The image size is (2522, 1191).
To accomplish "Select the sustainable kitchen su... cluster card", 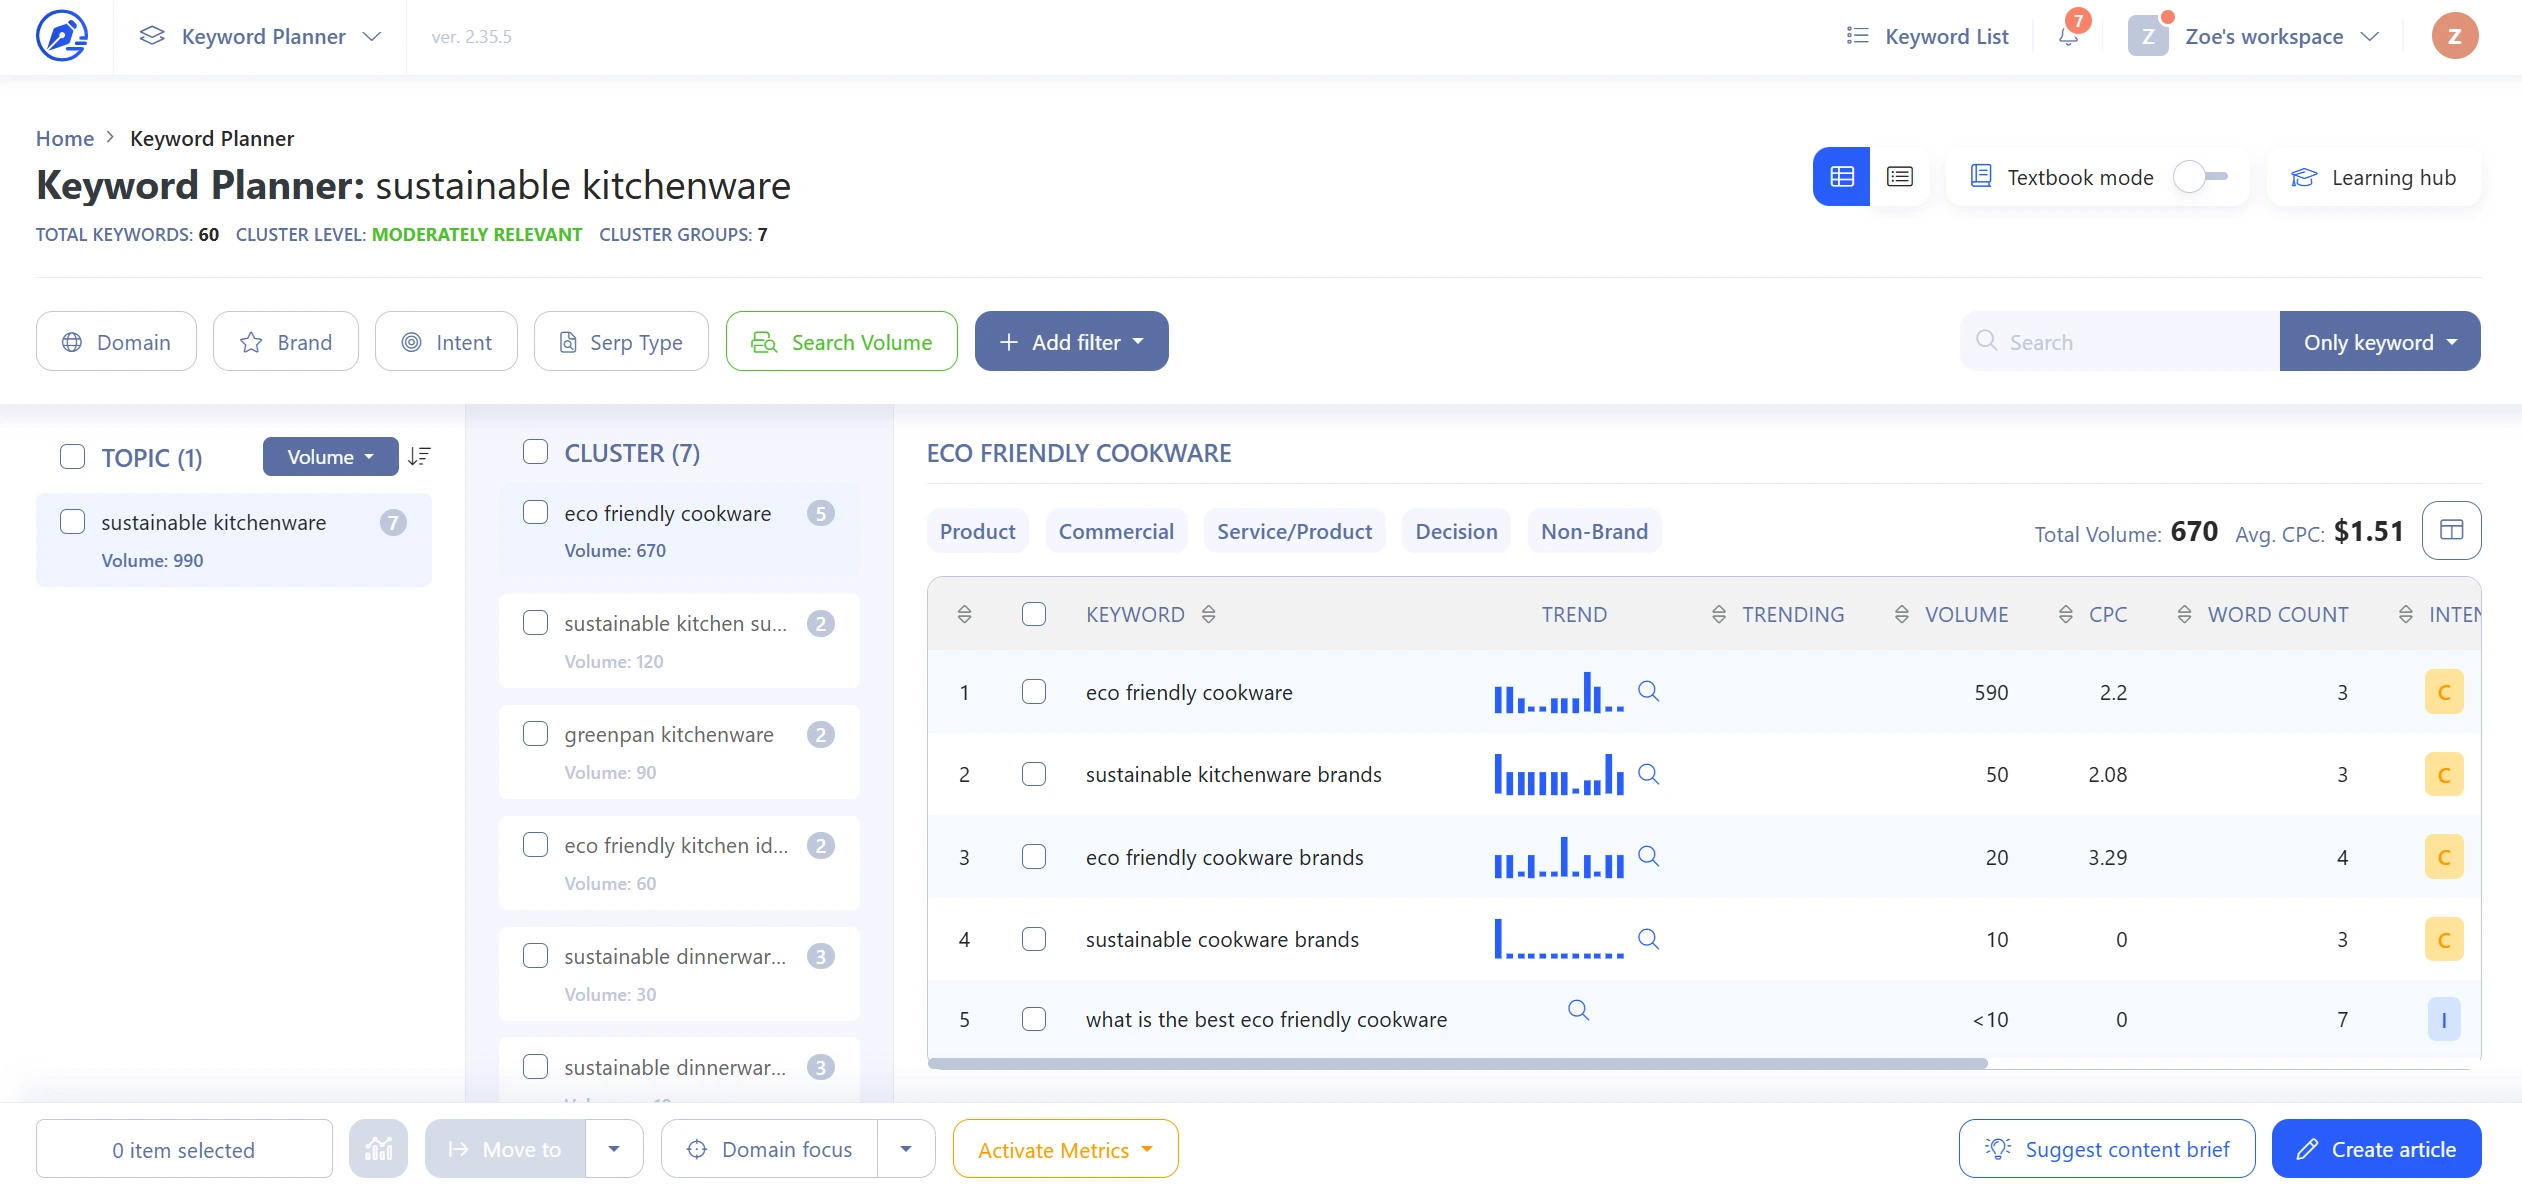I will point(679,641).
